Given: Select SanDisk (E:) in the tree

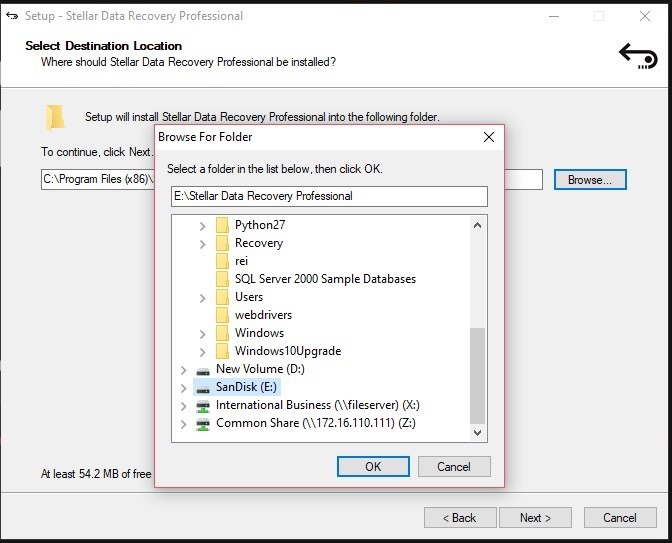Looking at the screenshot, I should (x=246, y=387).
